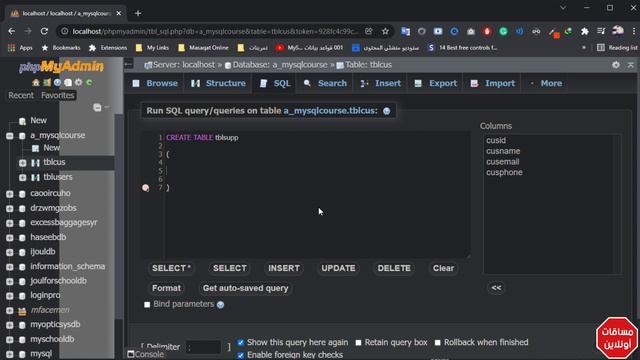Image resolution: width=640 pixels, height=360 pixels.
Task: Collapse all tree items icon
Action: (x=97, y=107)
